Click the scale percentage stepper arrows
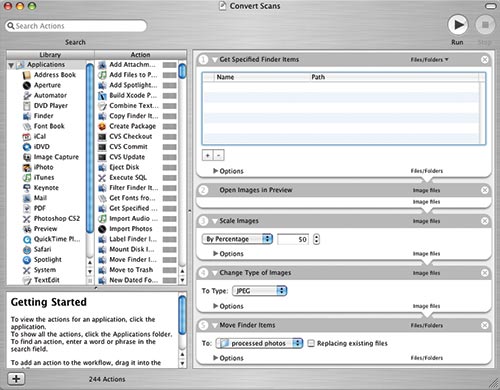 316,239
